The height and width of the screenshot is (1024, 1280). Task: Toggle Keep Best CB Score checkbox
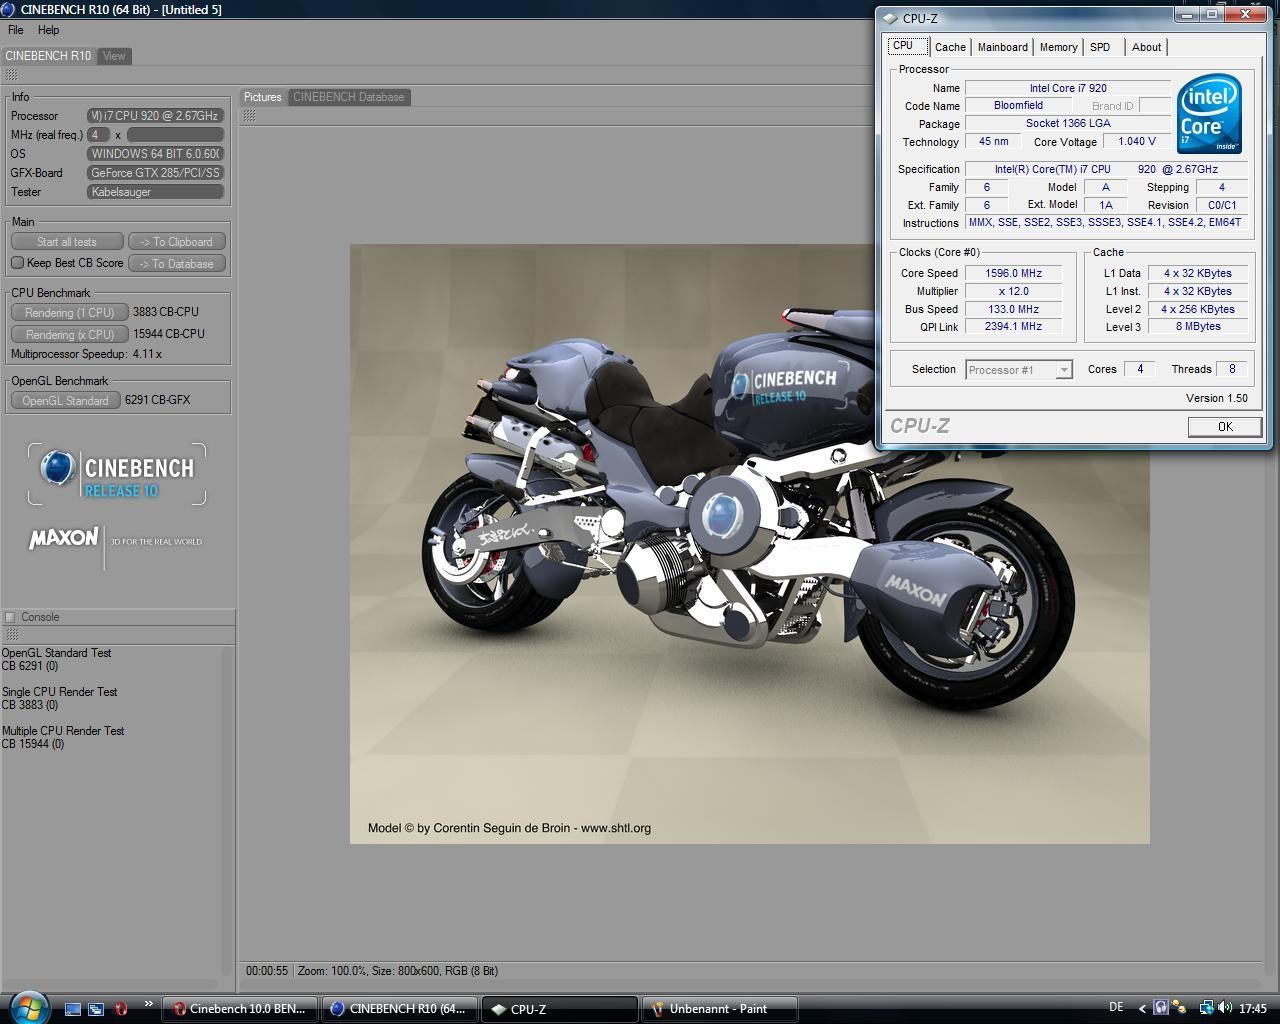[x=17, y=263]
